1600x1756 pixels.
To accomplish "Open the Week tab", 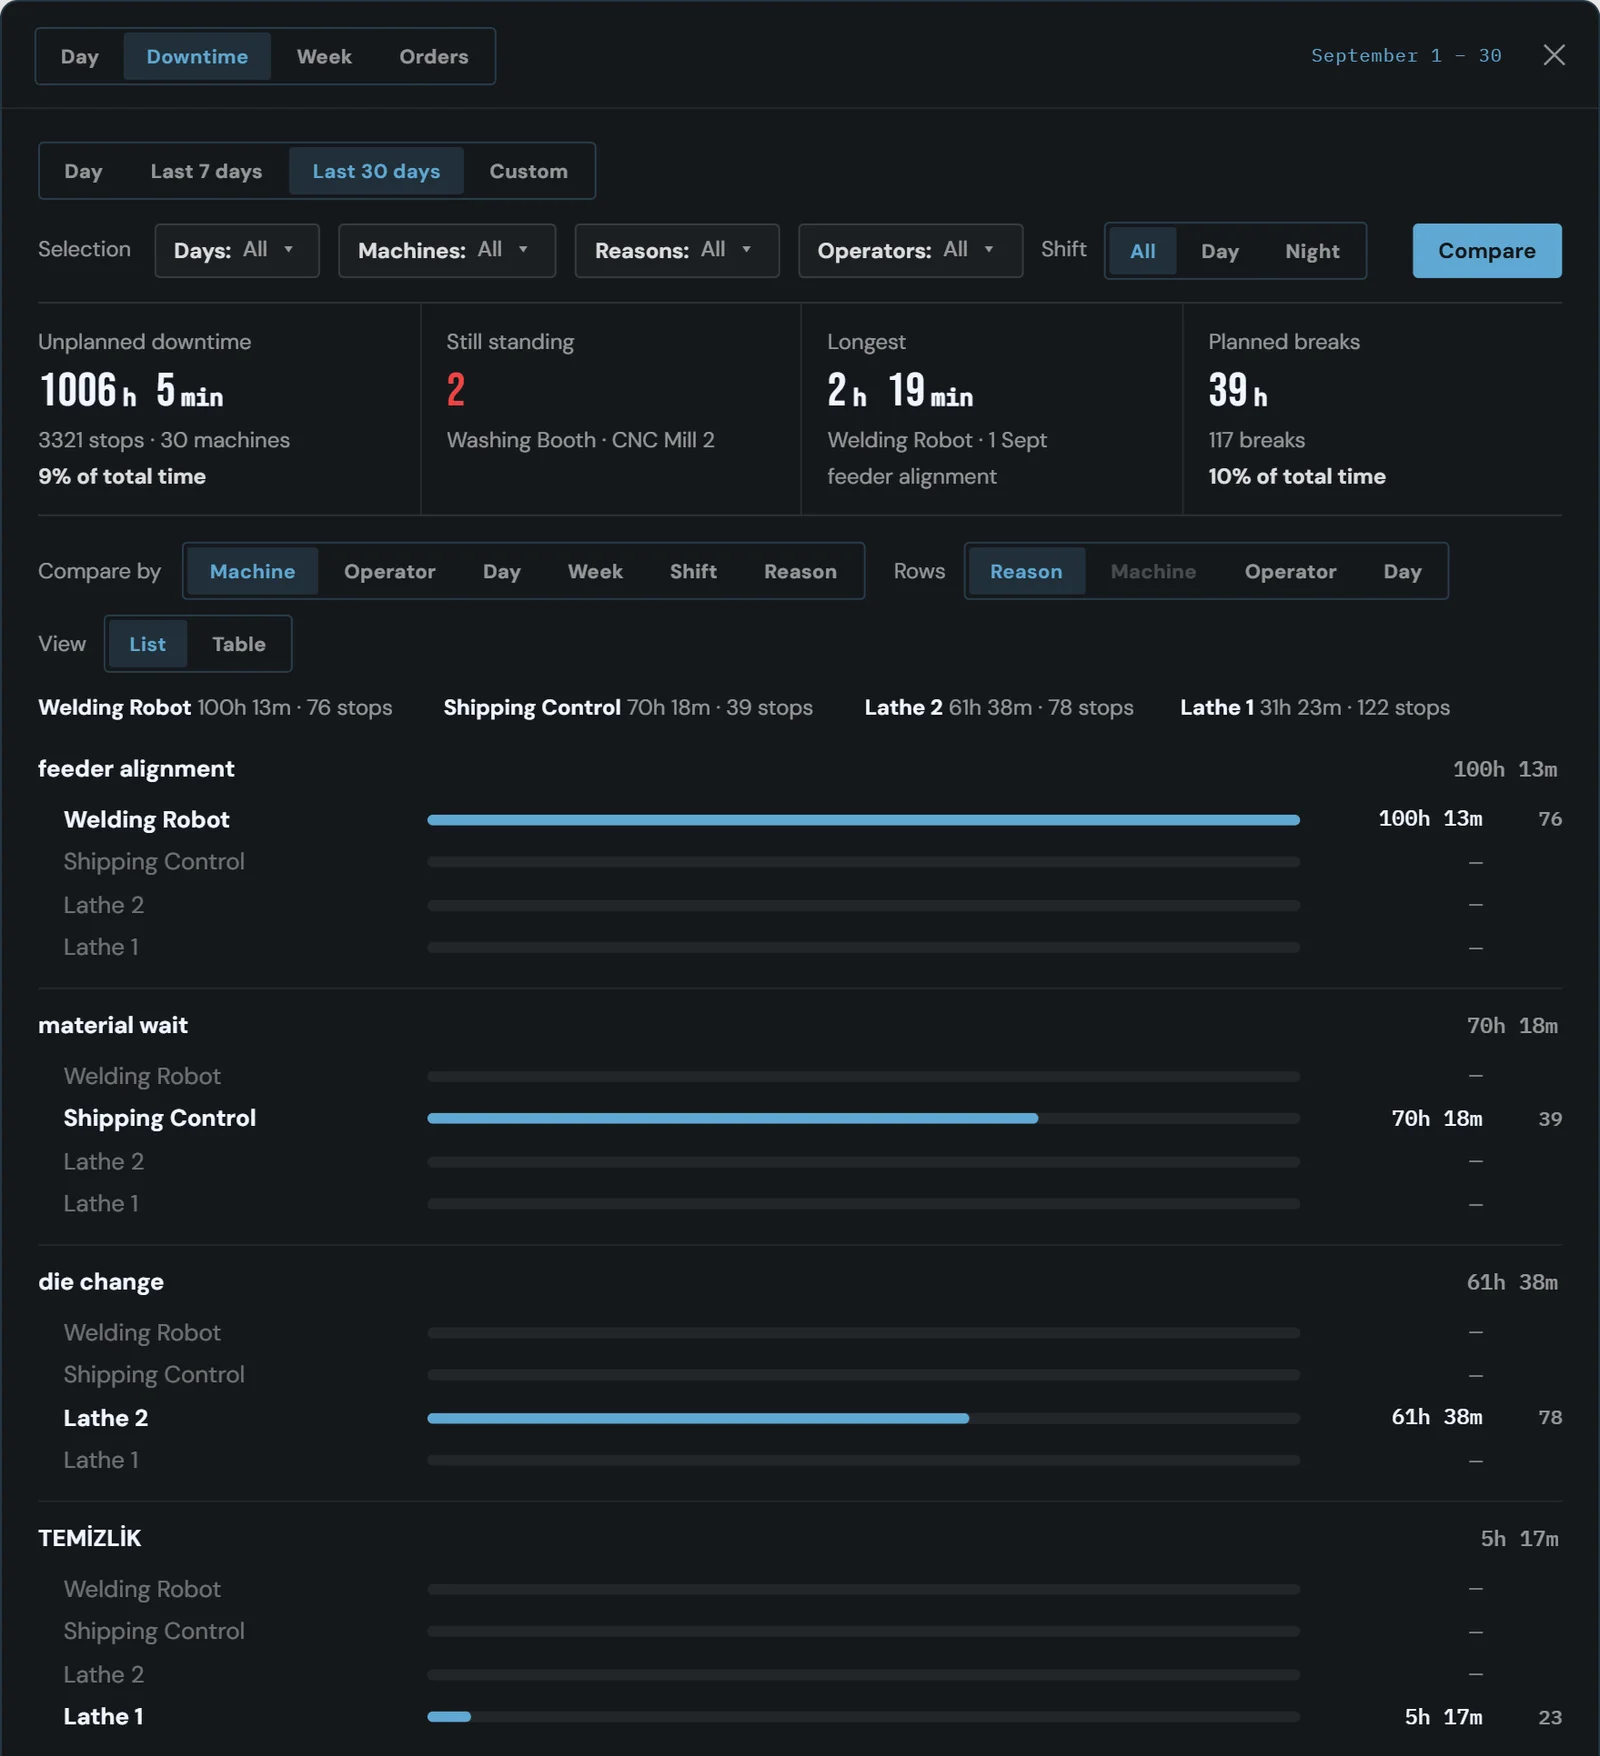I will coord(324,56).
